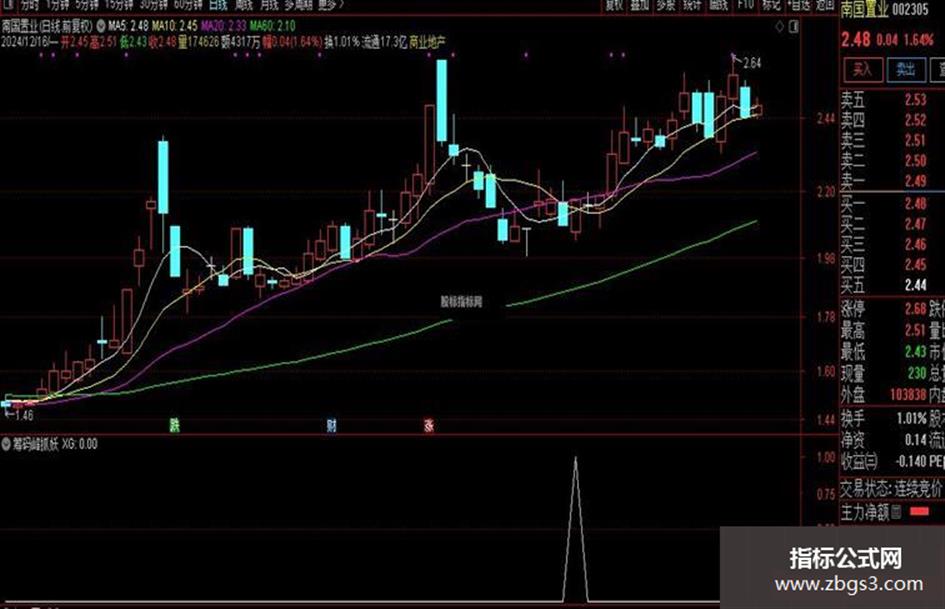
Task: Open the F10 company info
Action: point(746,5)
